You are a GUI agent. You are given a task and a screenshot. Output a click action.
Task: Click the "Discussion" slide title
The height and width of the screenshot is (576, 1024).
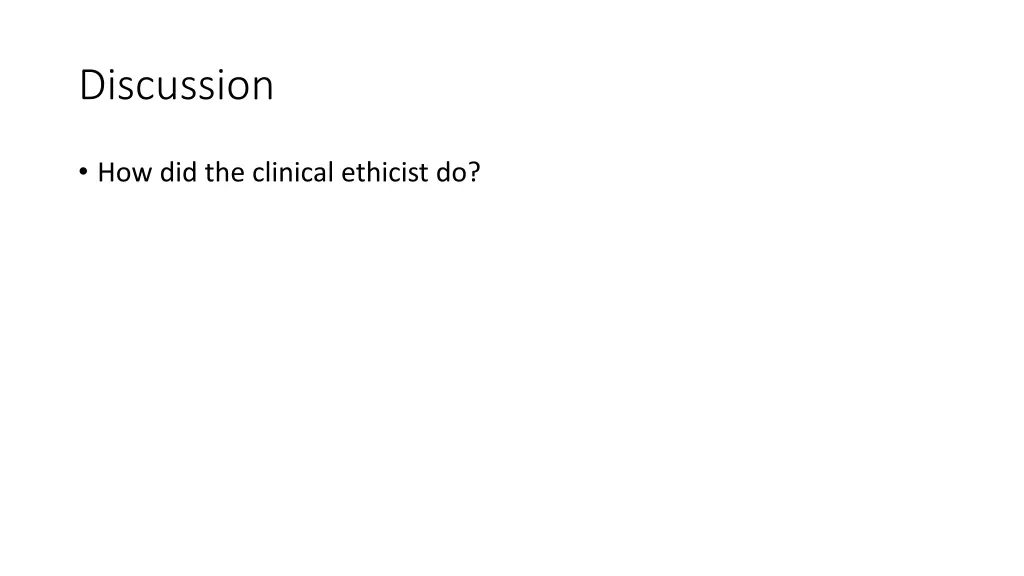(176, 86)
